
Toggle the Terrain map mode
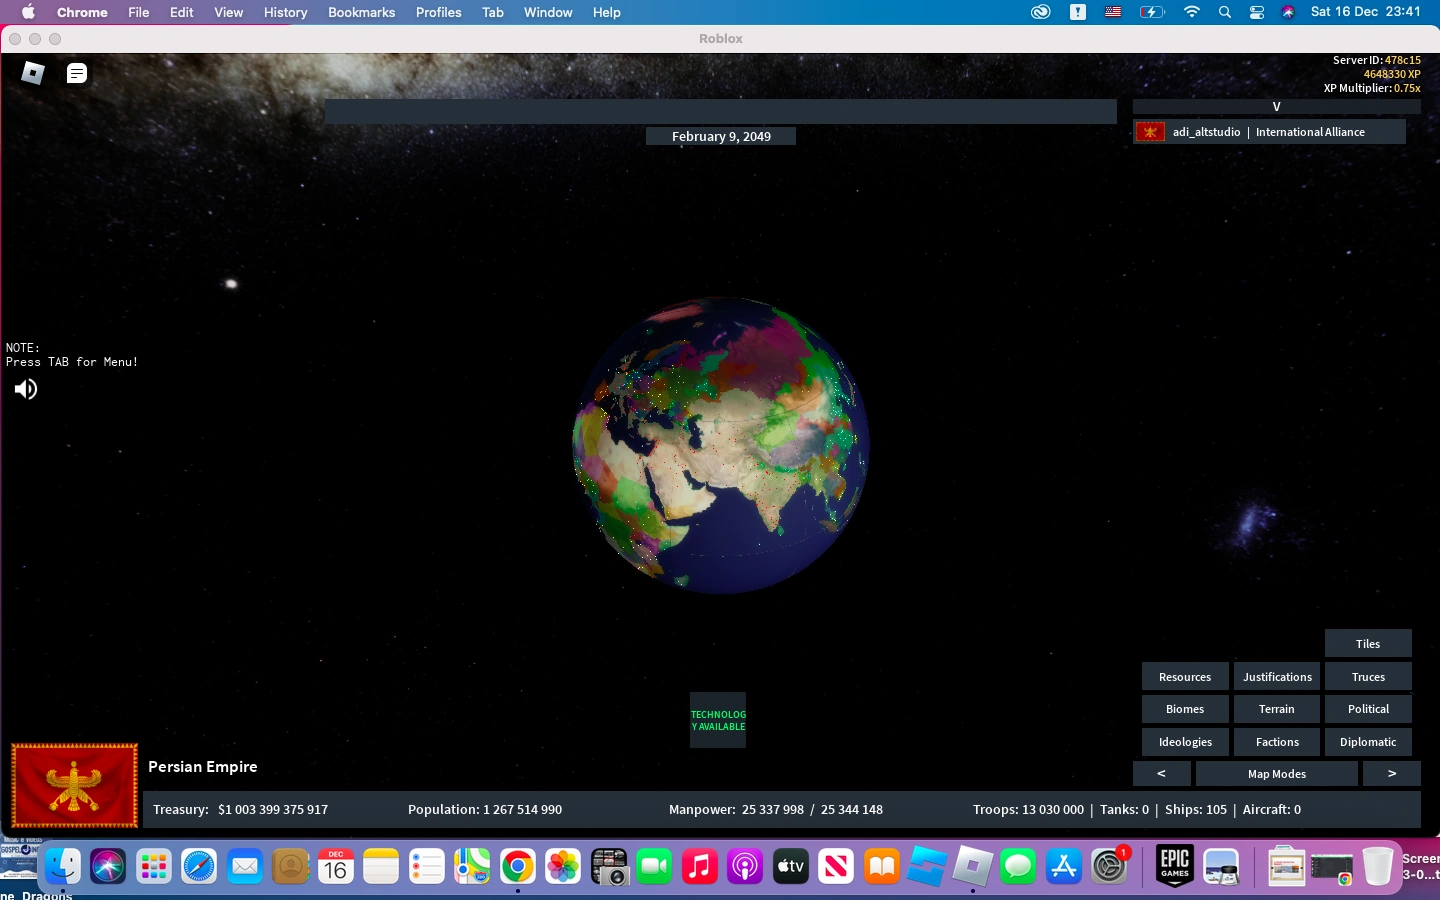[x=1276, y=709]
